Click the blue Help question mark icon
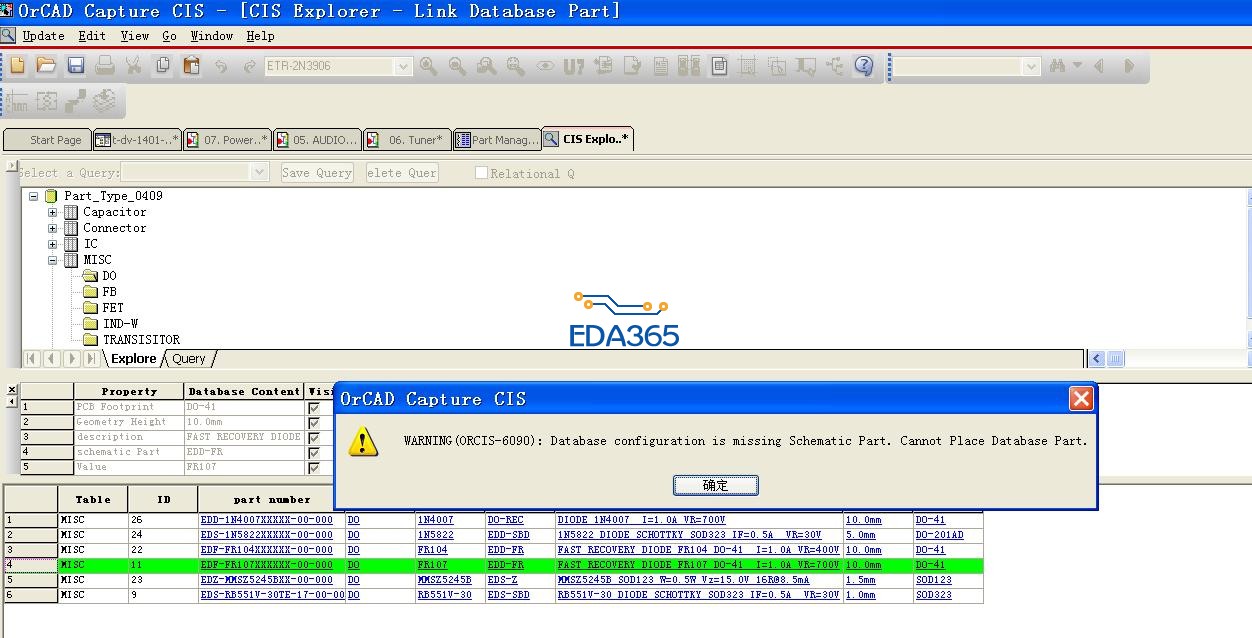The image size is (1252, 638). [864, 66]
